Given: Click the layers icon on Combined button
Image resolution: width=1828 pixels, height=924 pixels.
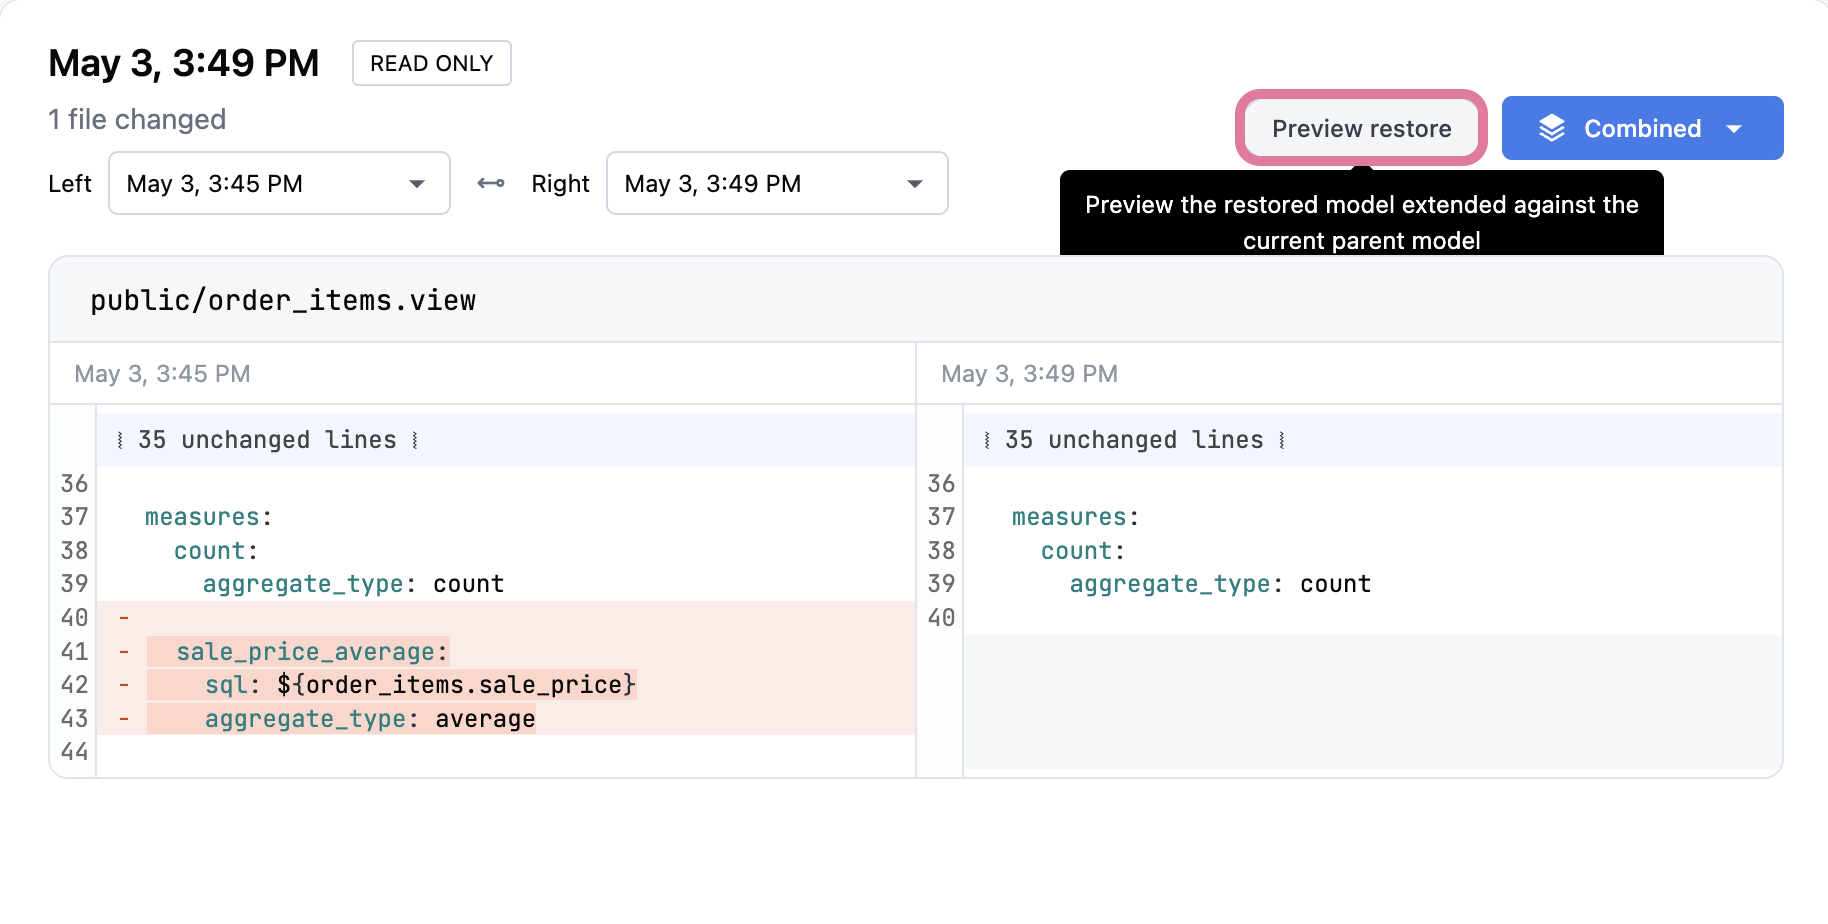Looking at the screenshot, I should (x=1551, y=128).
